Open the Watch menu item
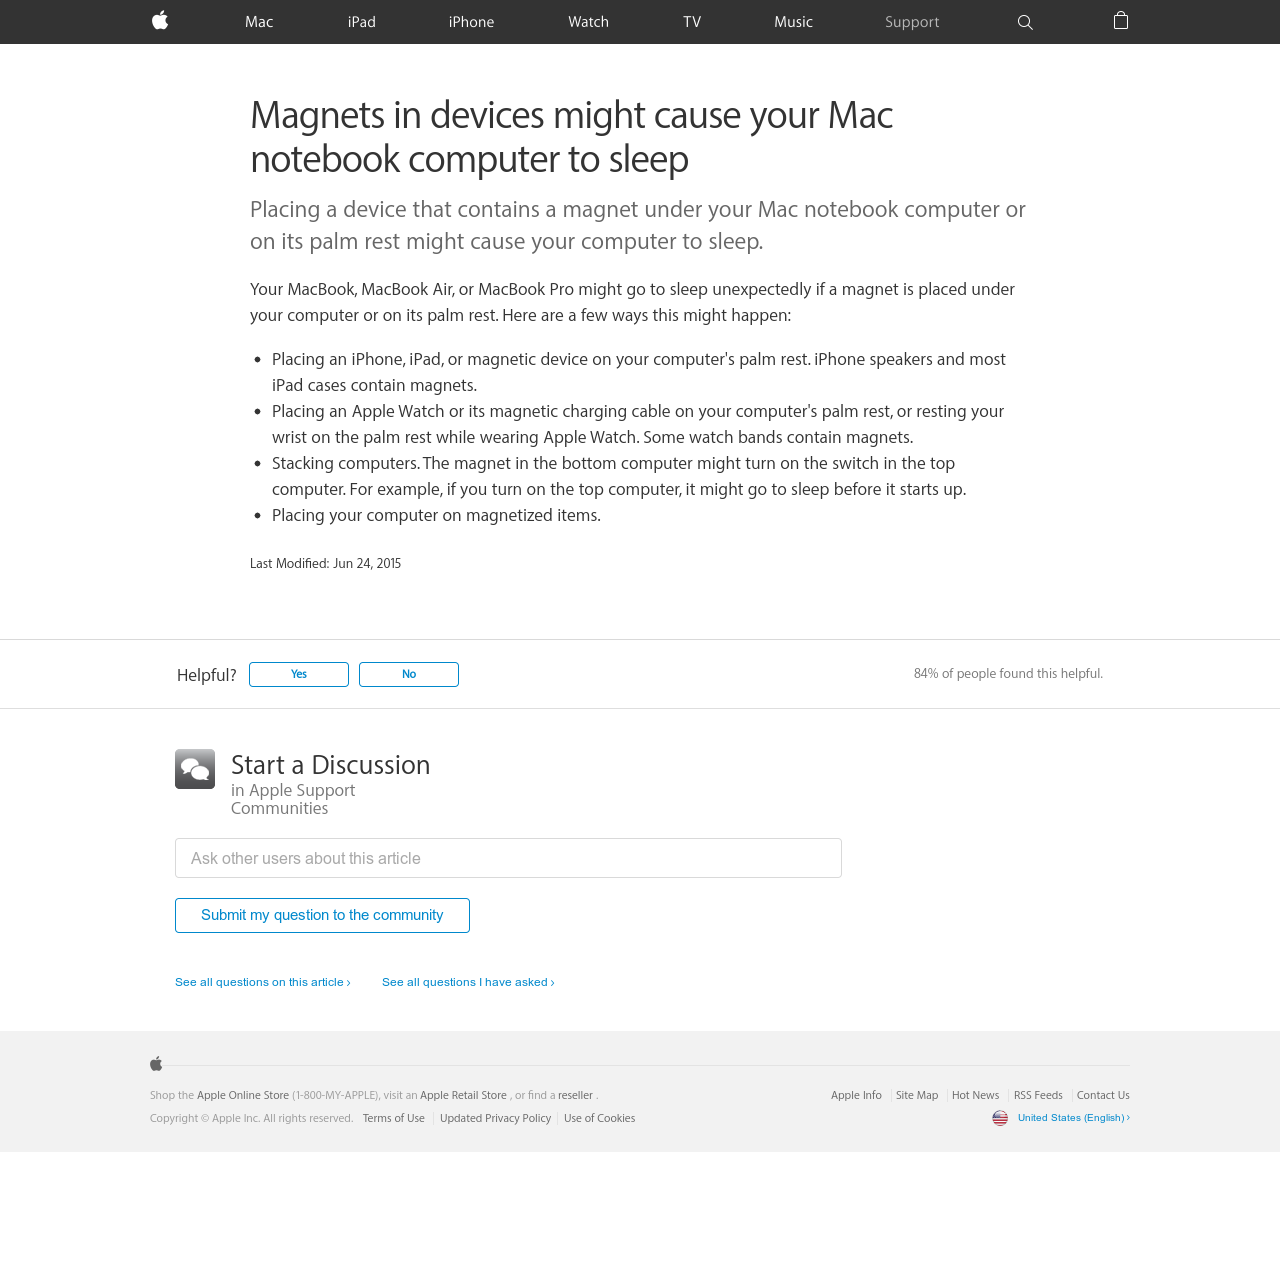This screenshot has width=1280, height=1282. pyautogui.click(x=588, y=22)
